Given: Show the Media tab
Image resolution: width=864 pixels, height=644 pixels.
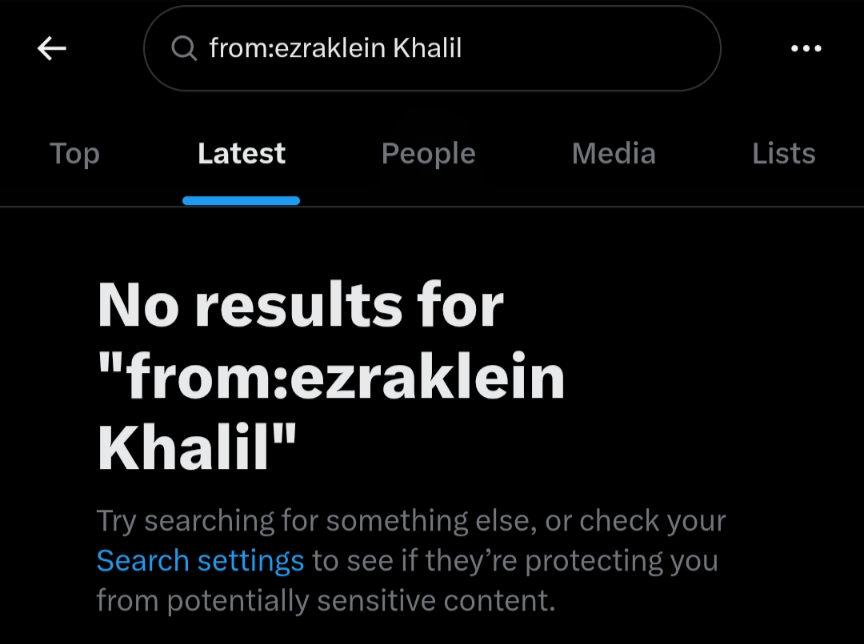Looking at the screenshot, I should coord(613,153).
